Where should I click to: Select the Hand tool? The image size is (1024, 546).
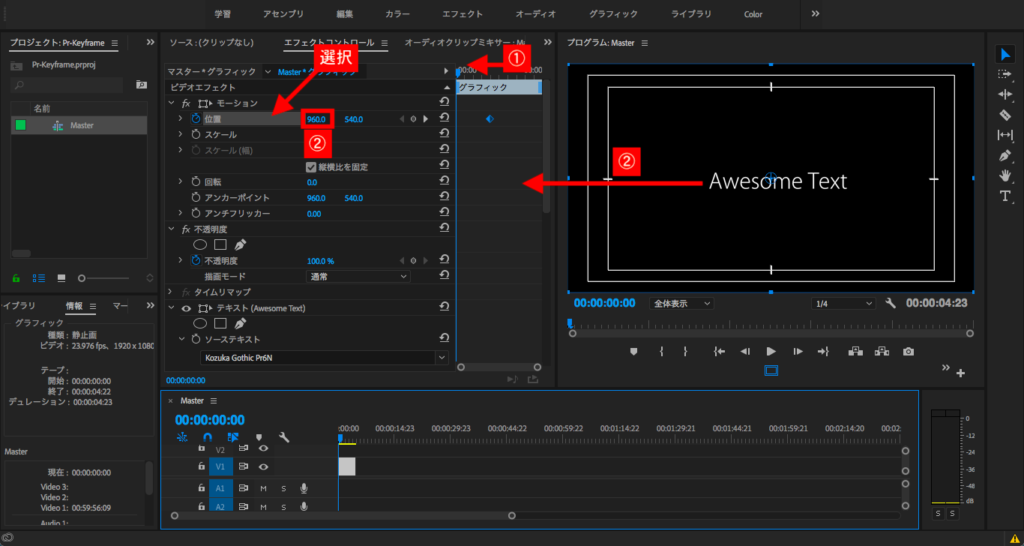tap(1005, 176)
